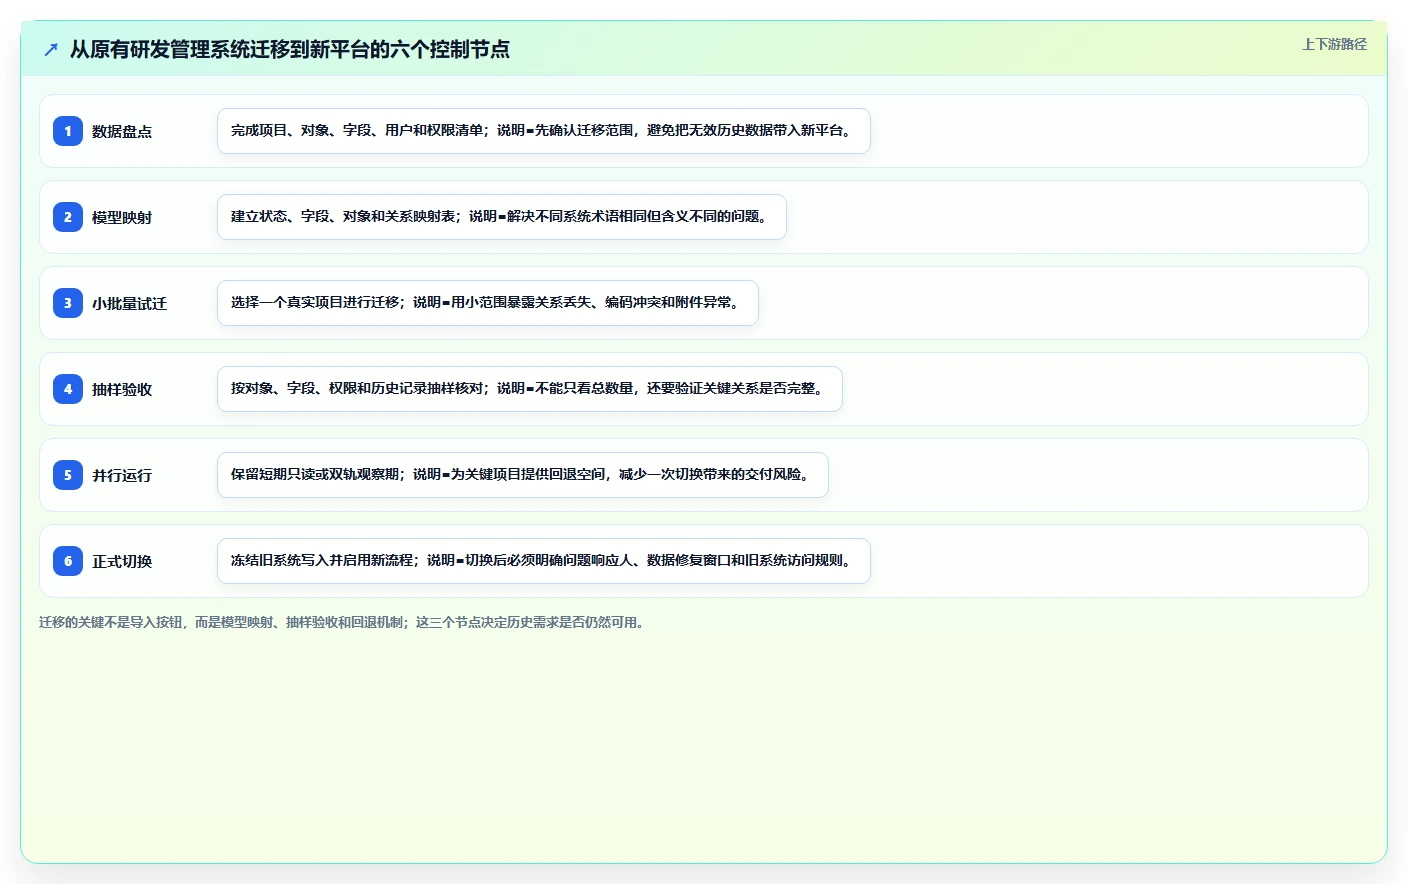Click the 小批量试迁 step label
This screenshot has height=884, width=1408.
click(x=129, y=303)
